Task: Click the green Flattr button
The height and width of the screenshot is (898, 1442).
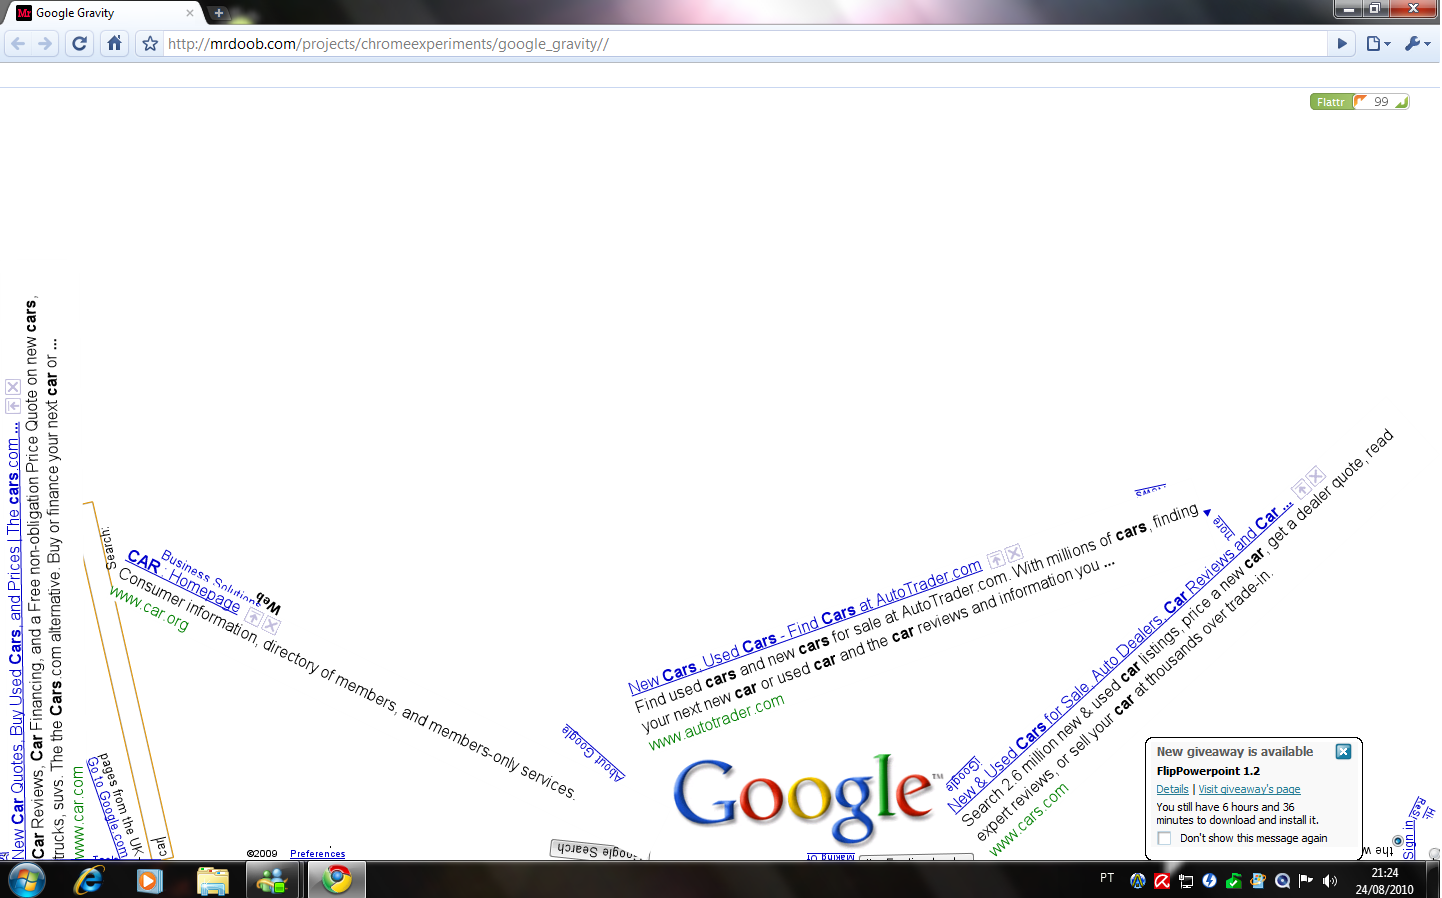Action: click(1331, 102)
